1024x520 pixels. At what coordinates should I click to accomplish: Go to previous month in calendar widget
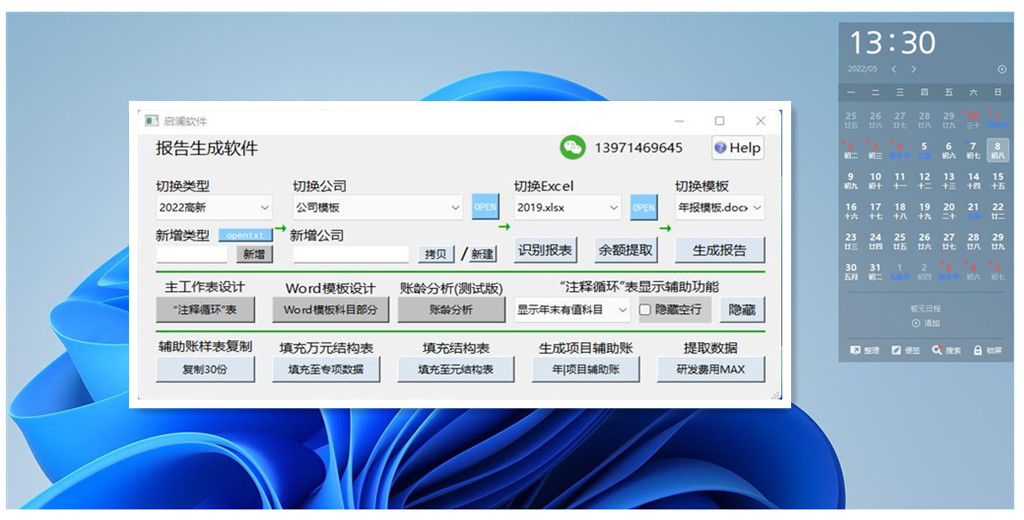point(894,69)
